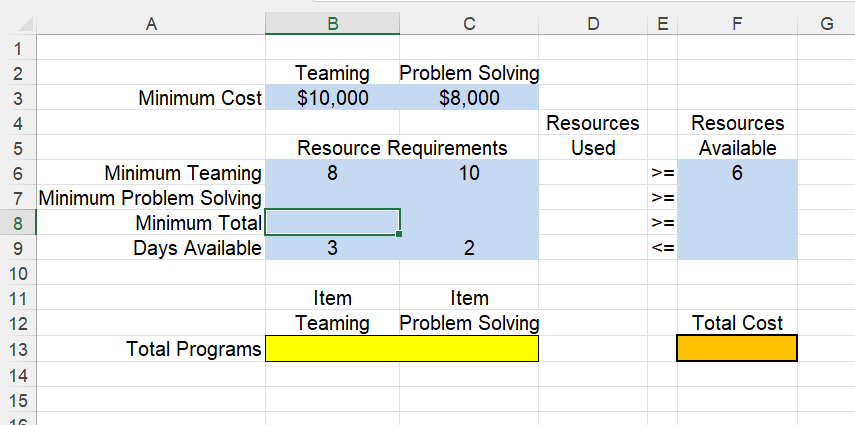Viewport: 855px width, 425px height.
Task: Select column B header
Action: tap(333, 23)
